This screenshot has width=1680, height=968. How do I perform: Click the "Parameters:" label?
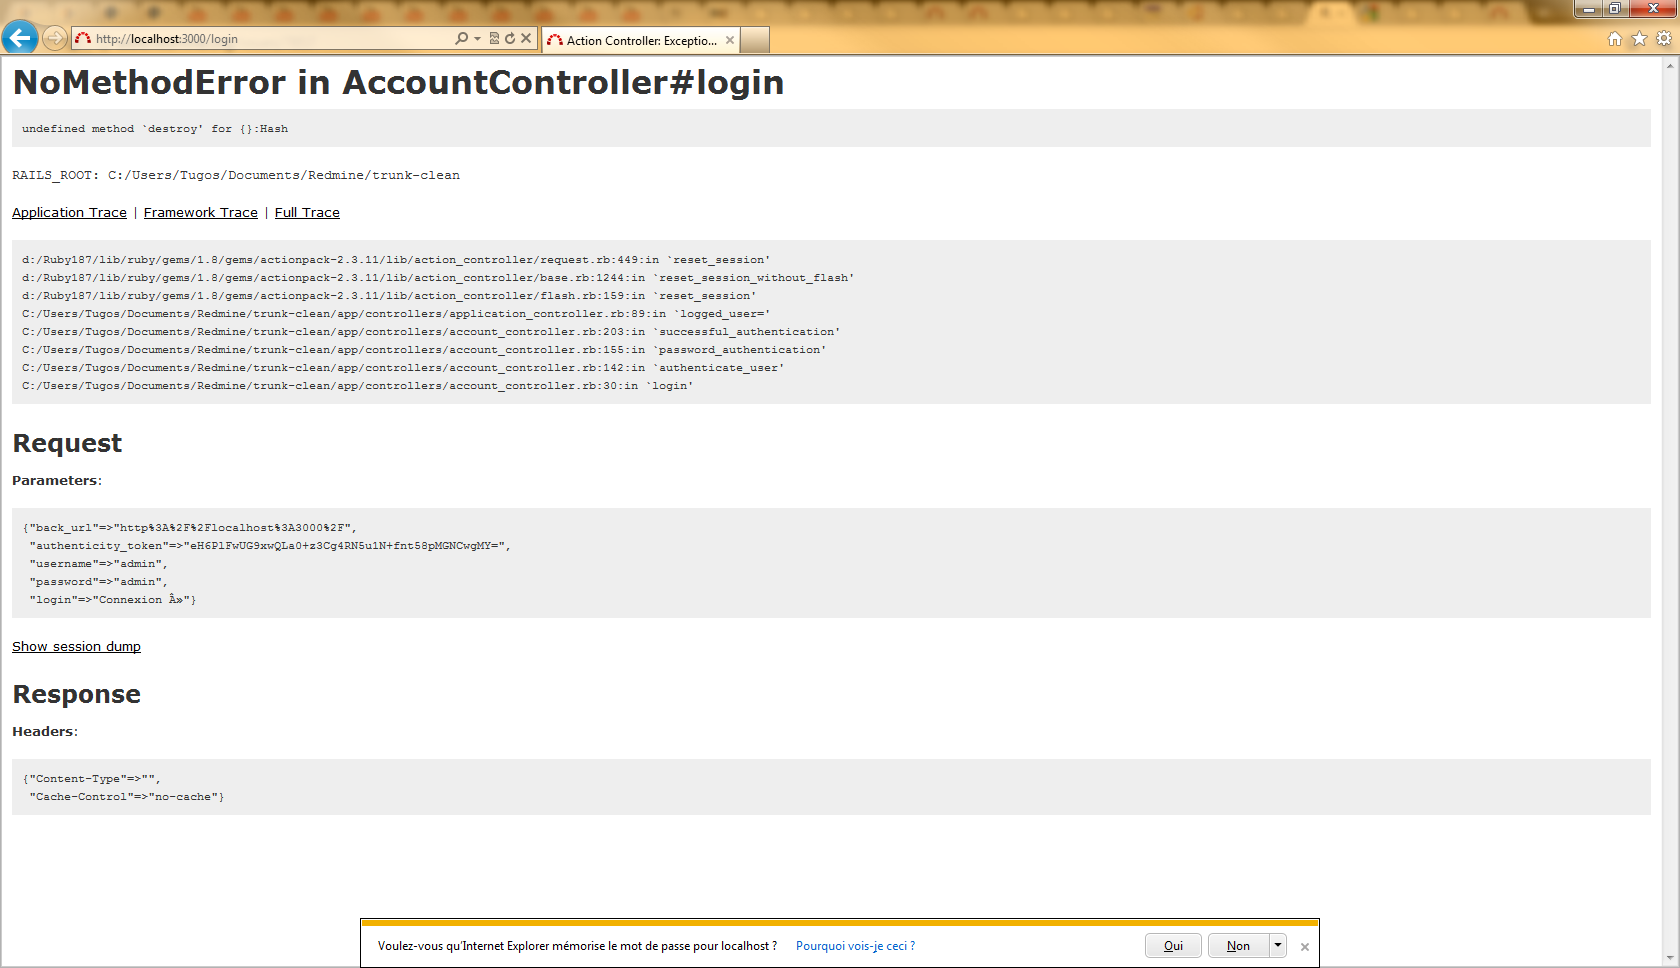pyautogui.click(x=57, y=481)
